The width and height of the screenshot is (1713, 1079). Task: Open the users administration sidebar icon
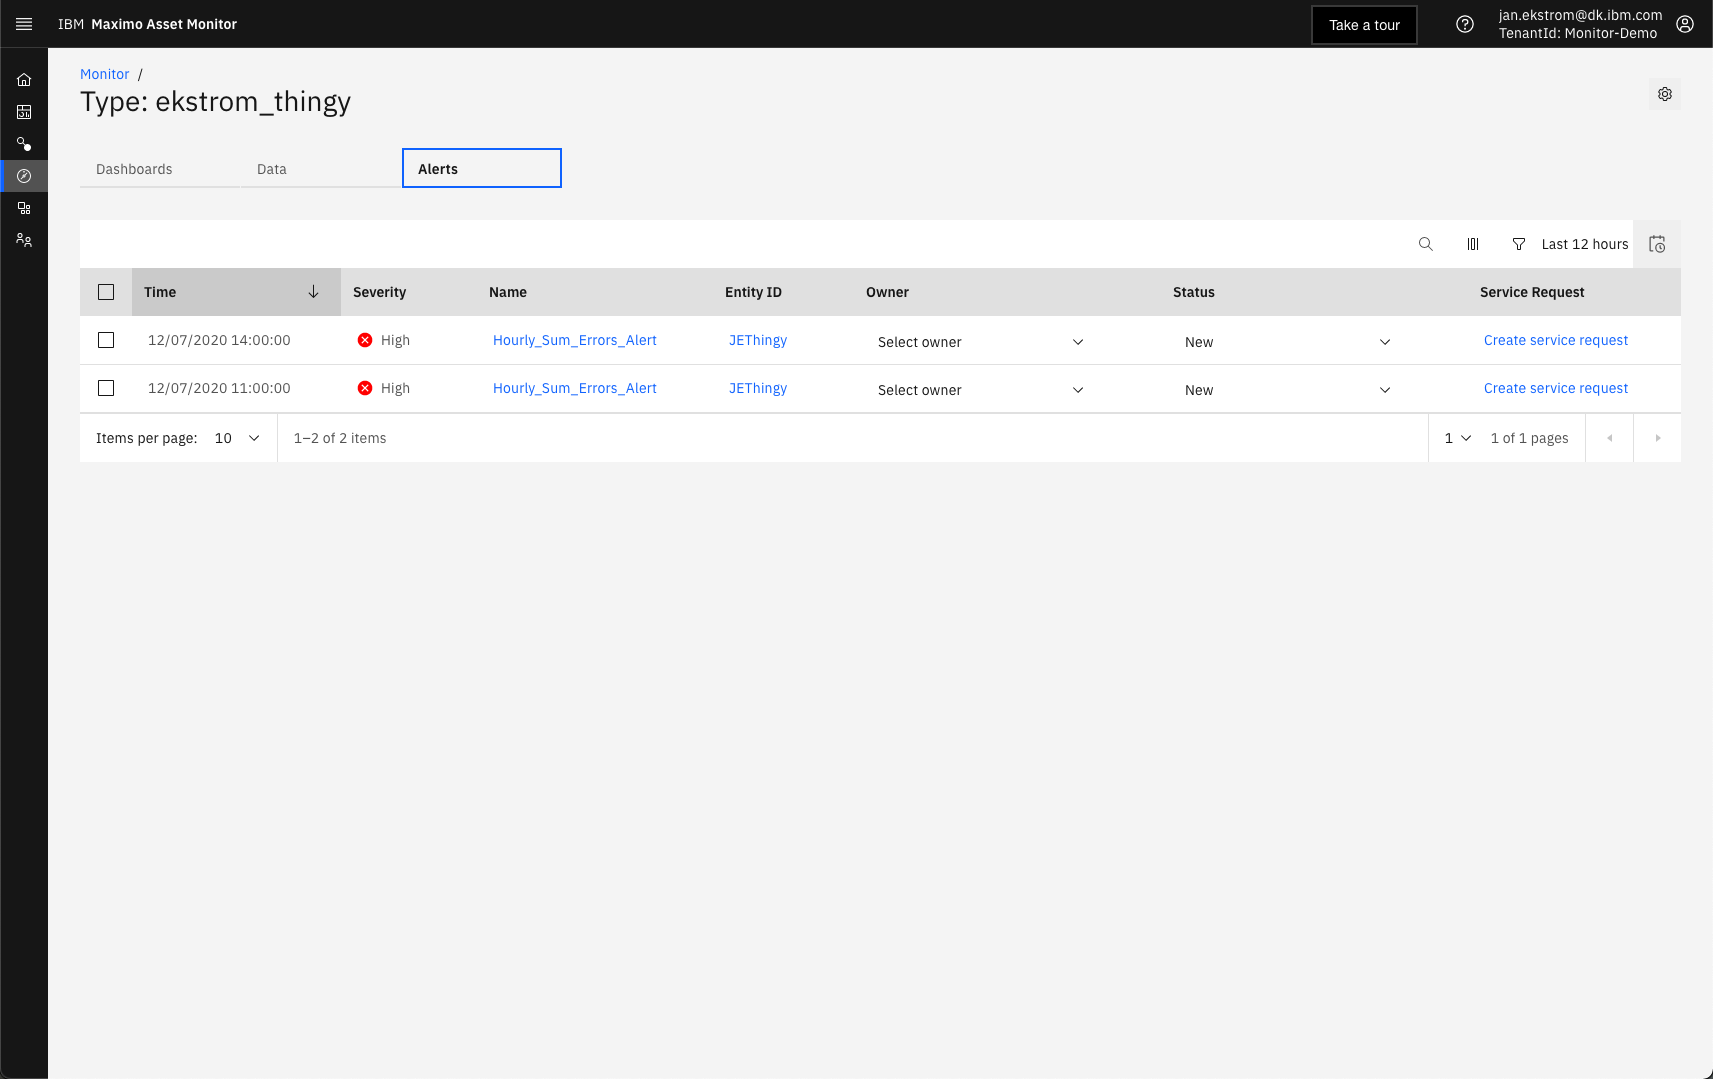tap(24, 240)
